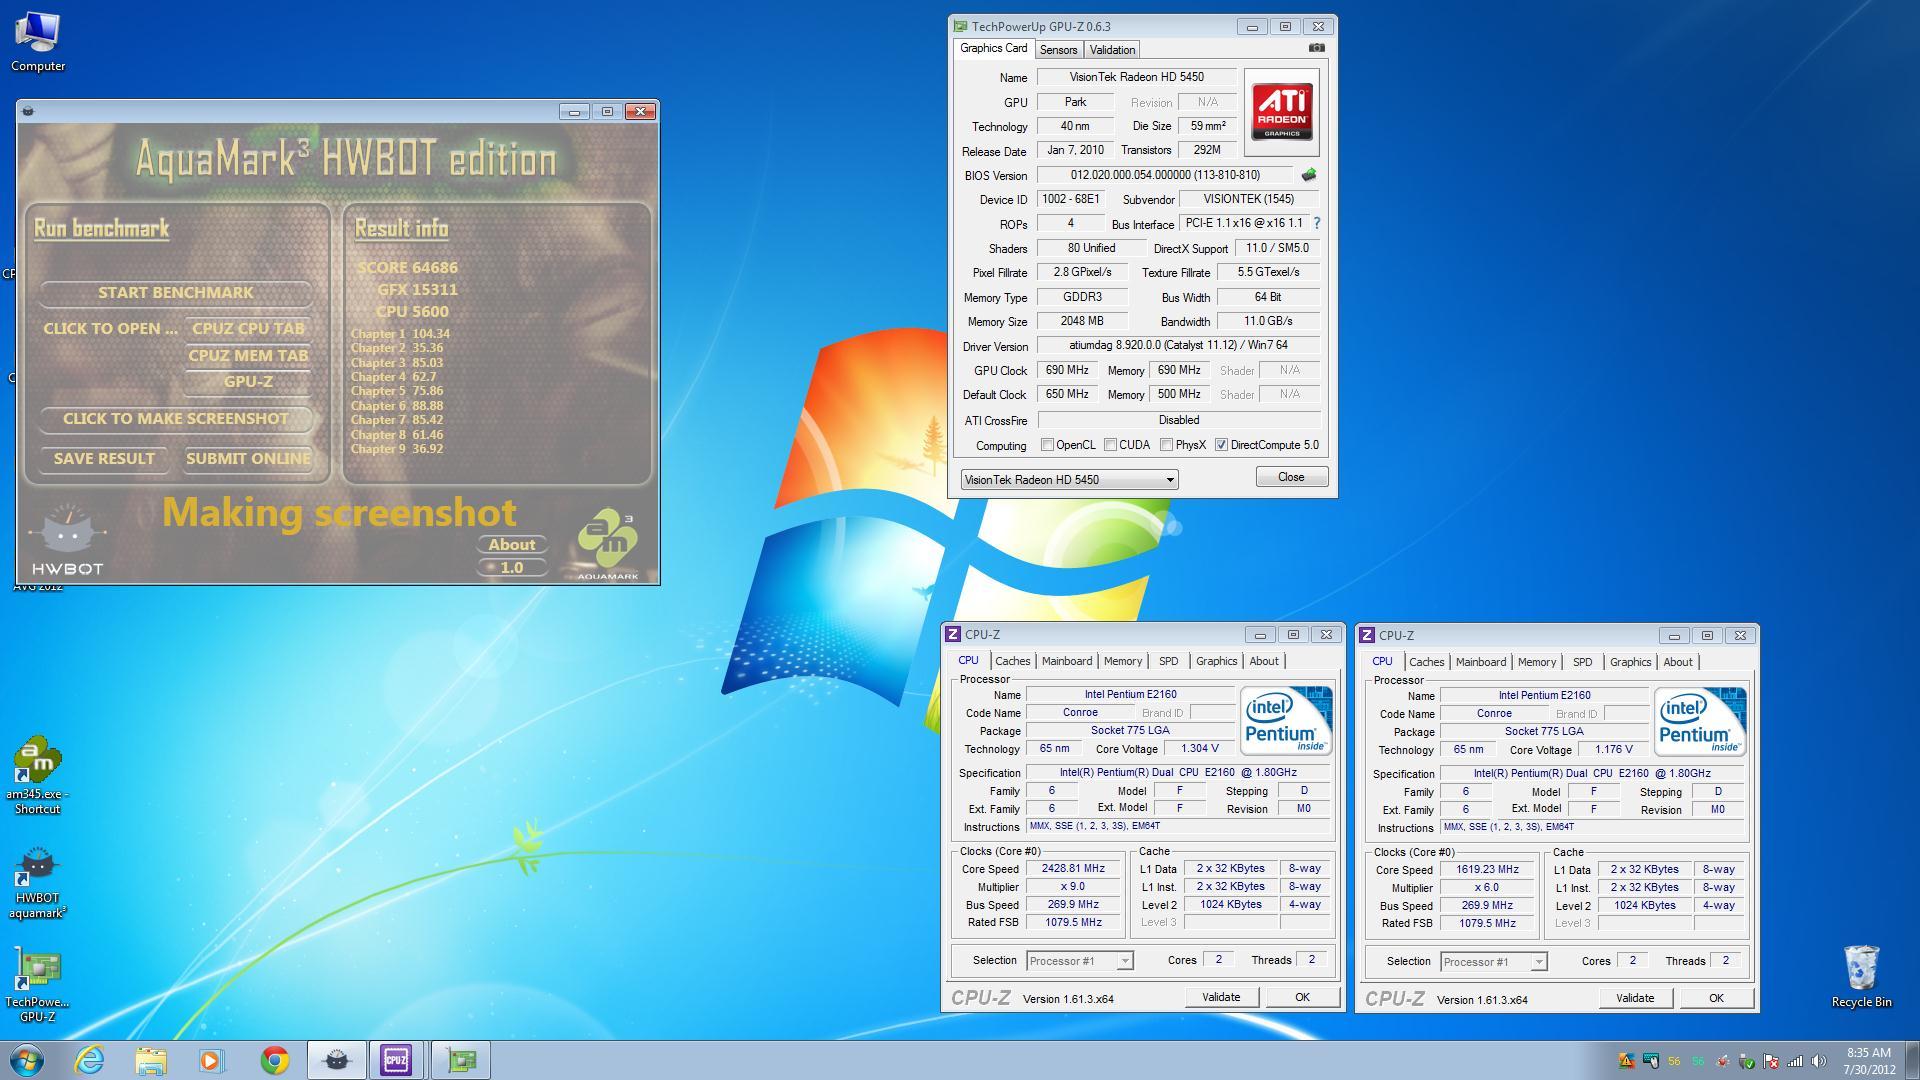This screenshot has height=1080, width=1920.
Task: Open the Caches tab in left CPU-Z
Action: click(x=1012, y=661)
